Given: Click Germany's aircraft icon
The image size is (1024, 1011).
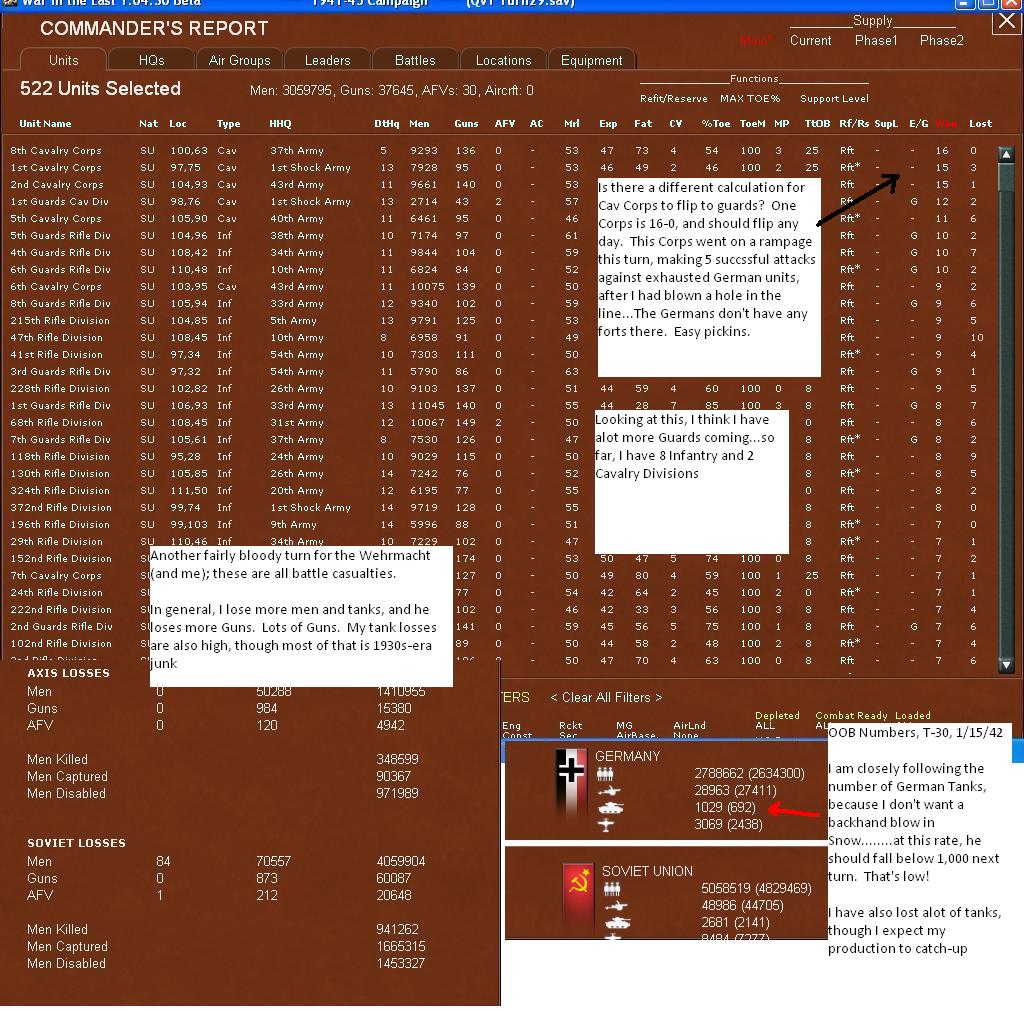Looking at the screenshot, I should point(605,825).
